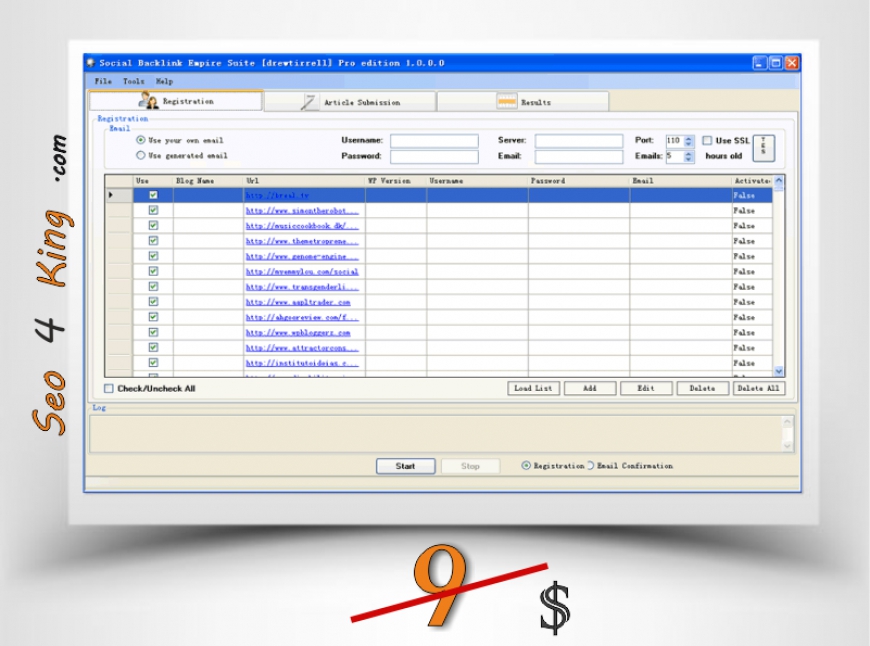Uncheck the Use box for themetroprene row
This screenshot has width=870, height=646.
point(153,241)
